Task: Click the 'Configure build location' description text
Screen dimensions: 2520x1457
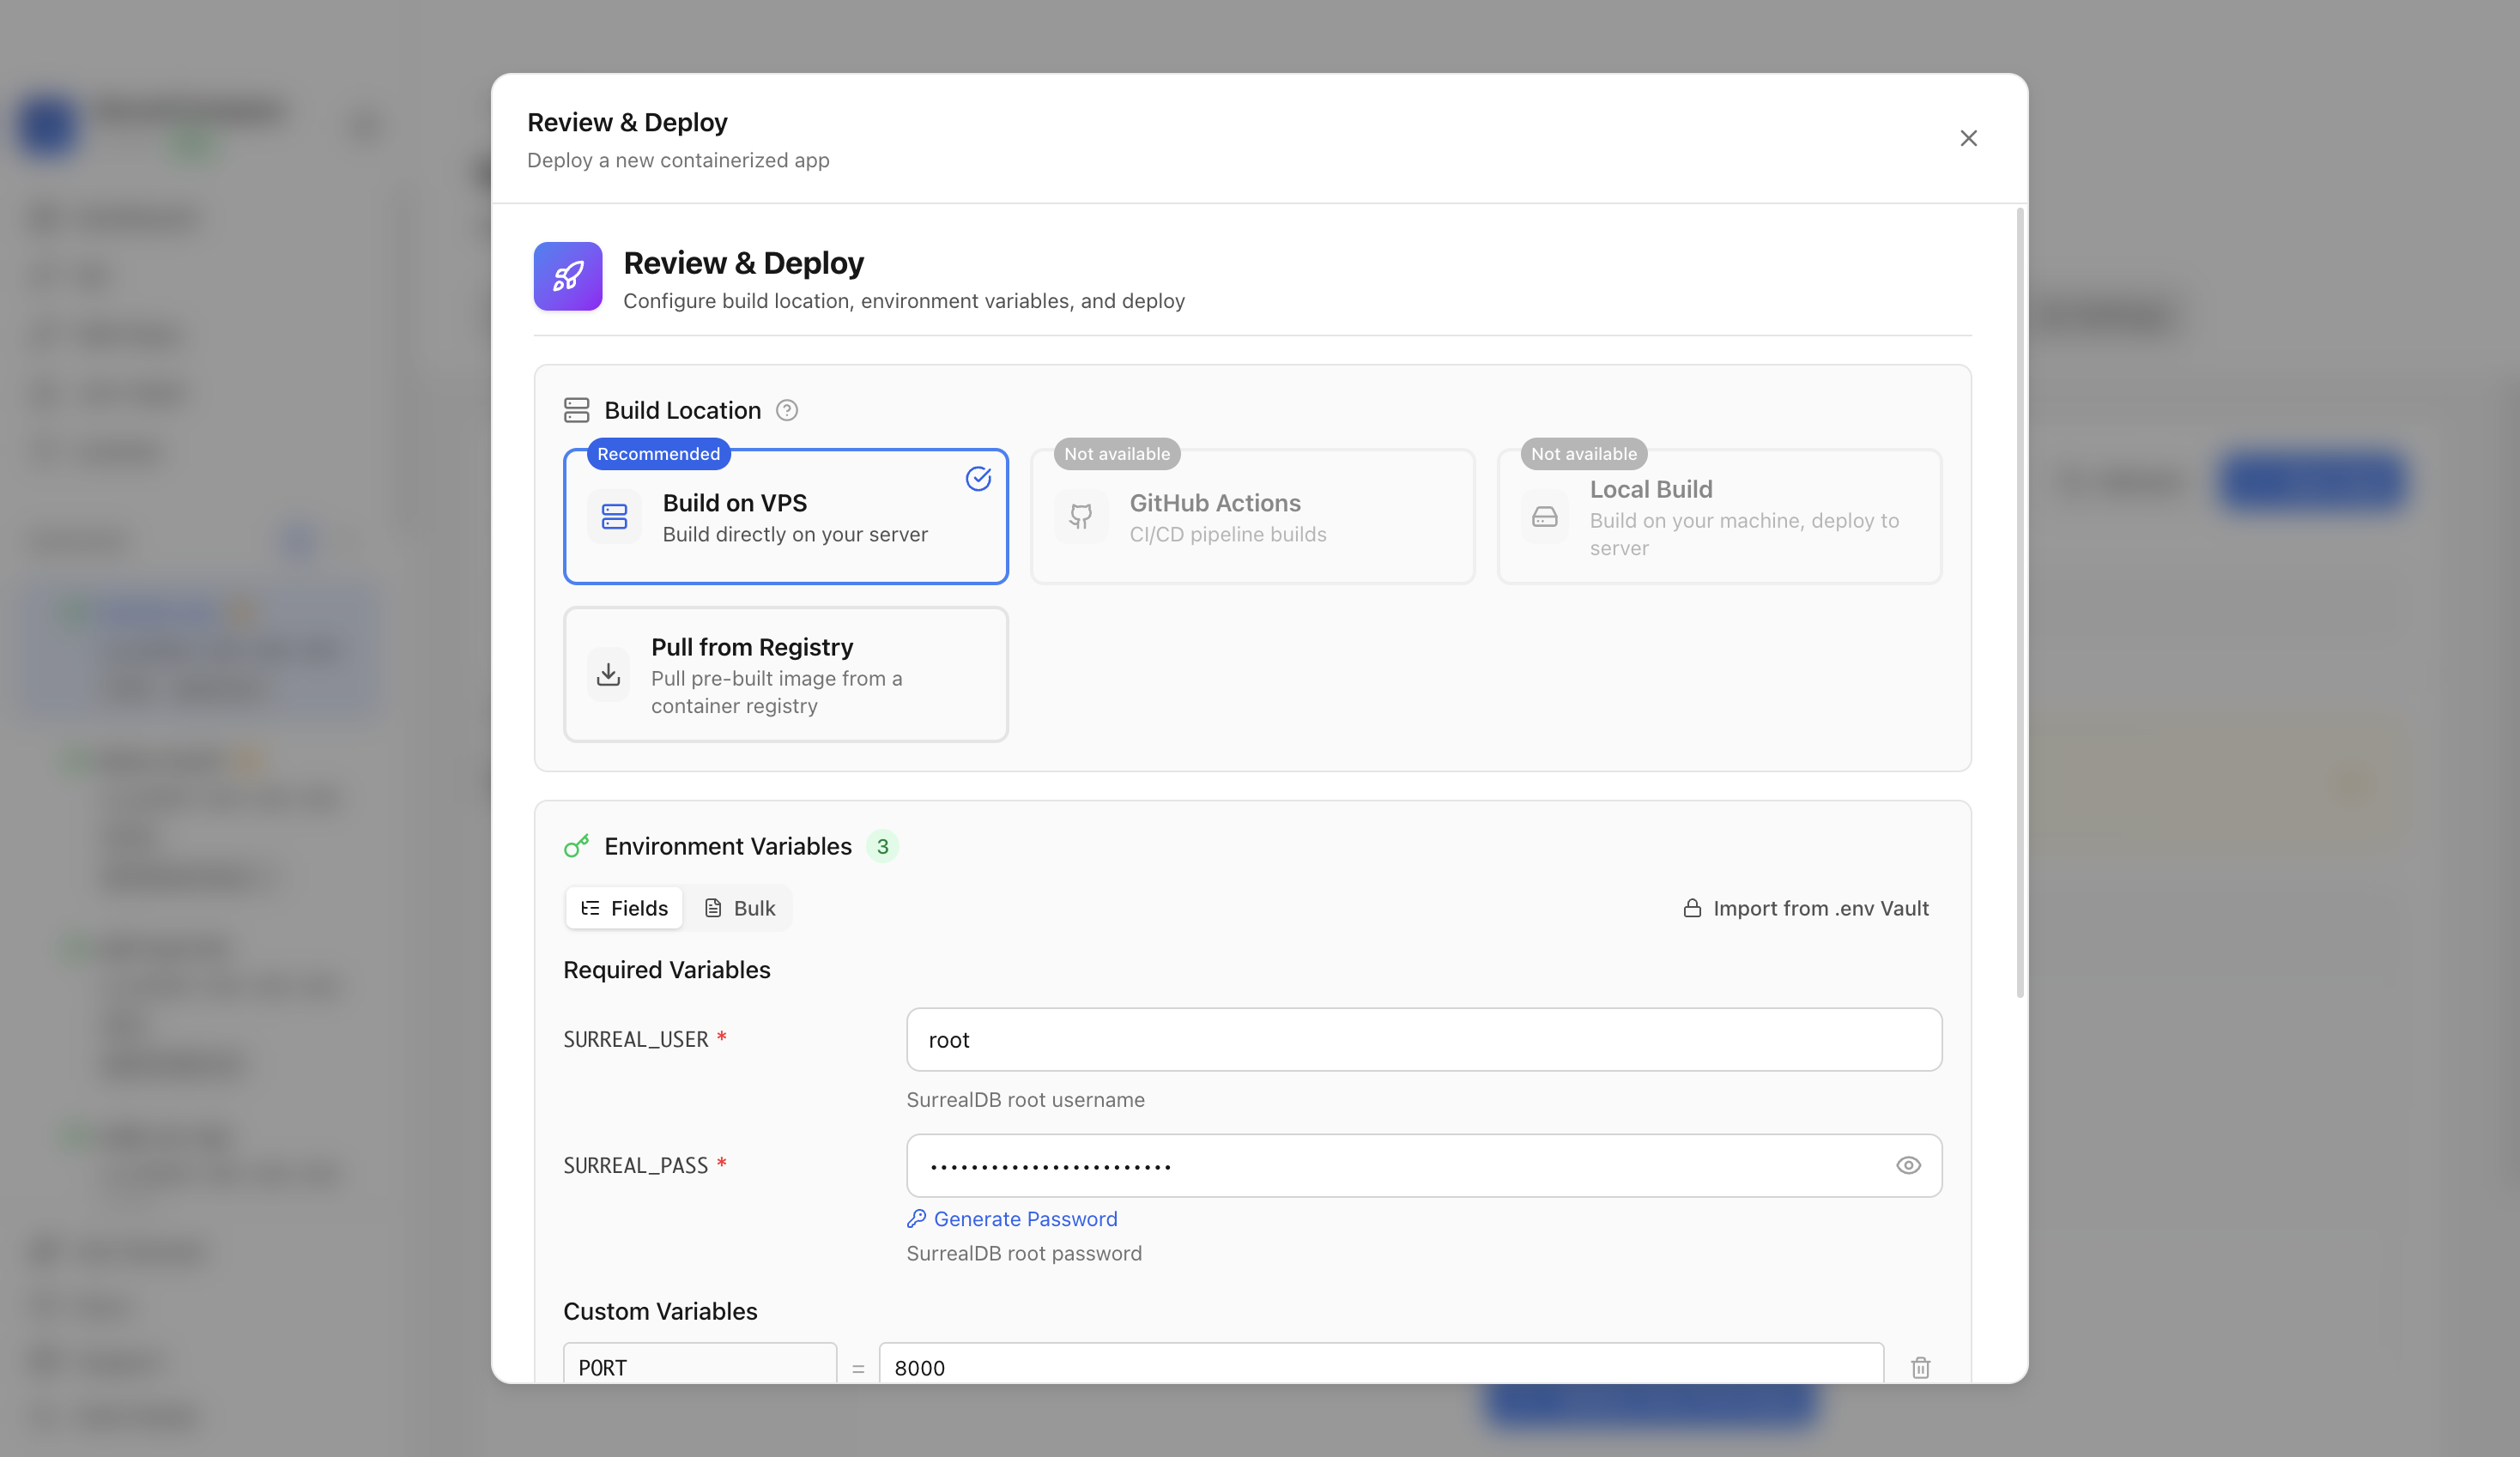Action: coord(904,301)
